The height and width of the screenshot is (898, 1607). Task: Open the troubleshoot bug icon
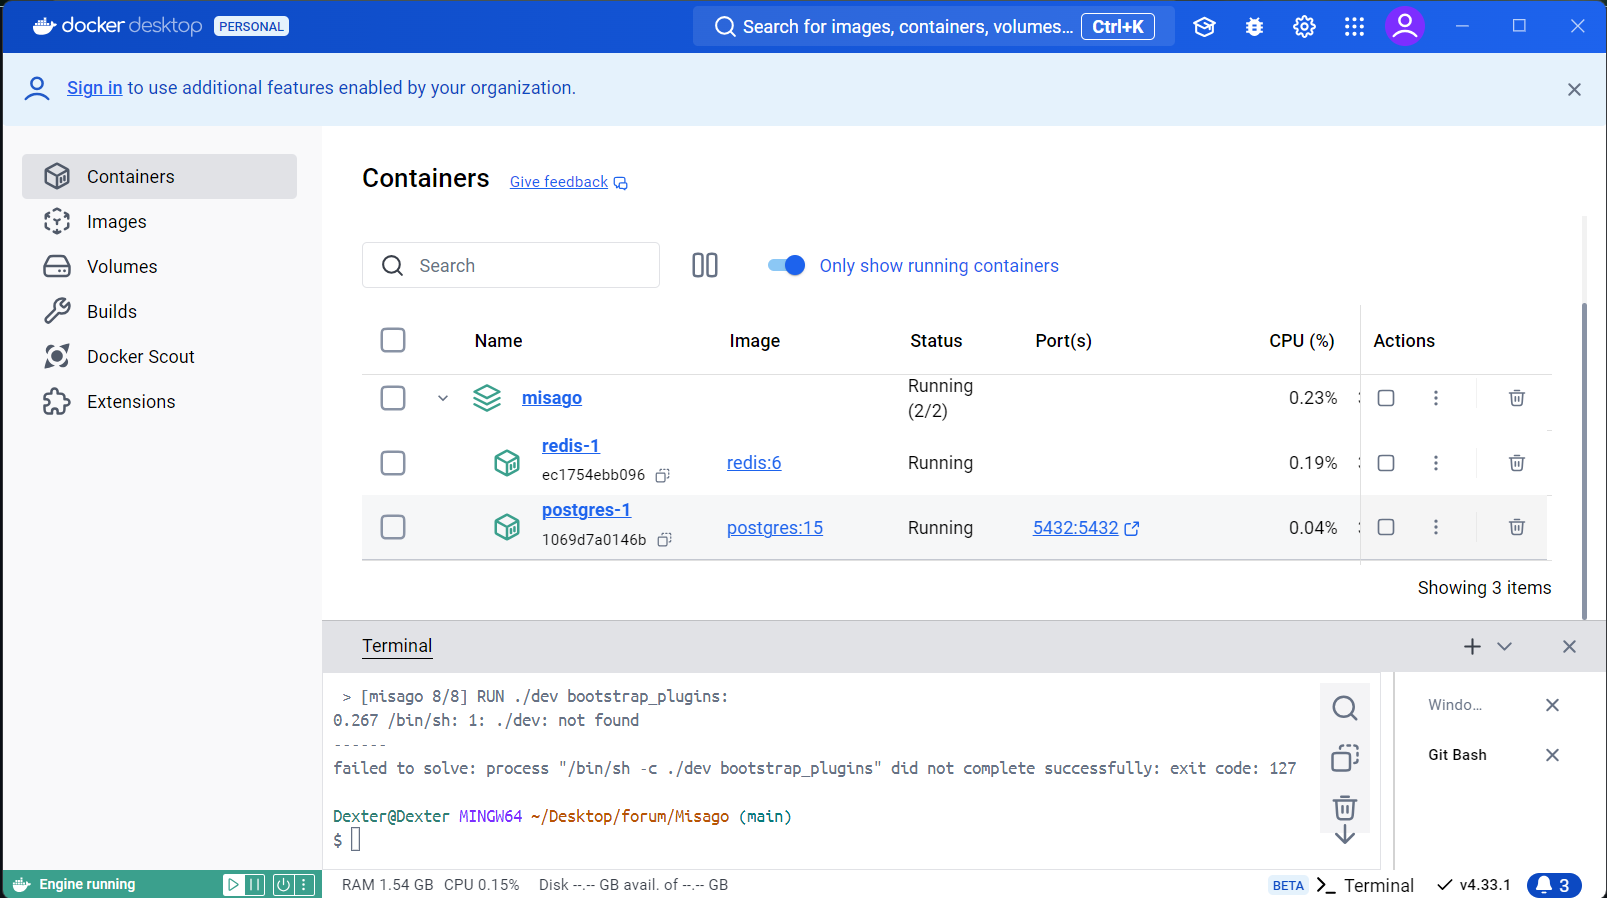coord(1254,27)
